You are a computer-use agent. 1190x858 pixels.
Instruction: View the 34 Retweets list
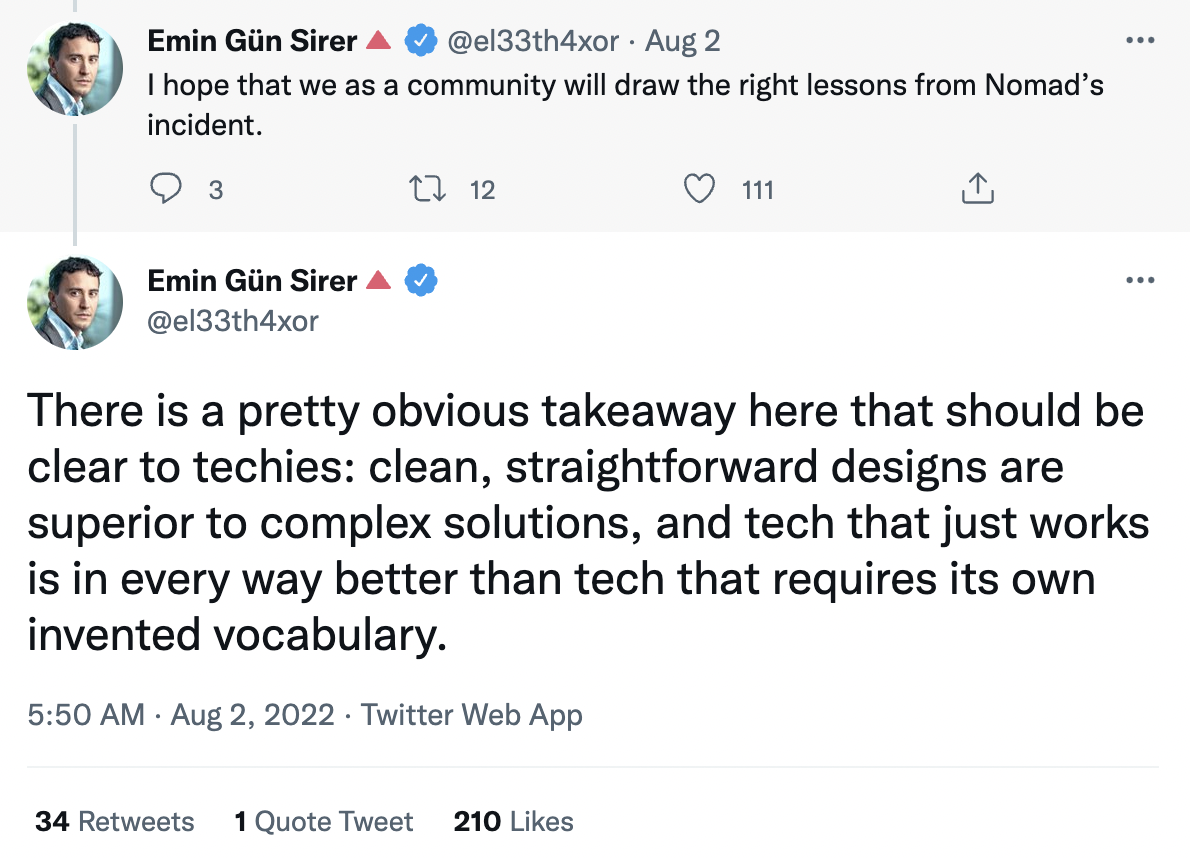pyautogui.click(x=114, y=822)
